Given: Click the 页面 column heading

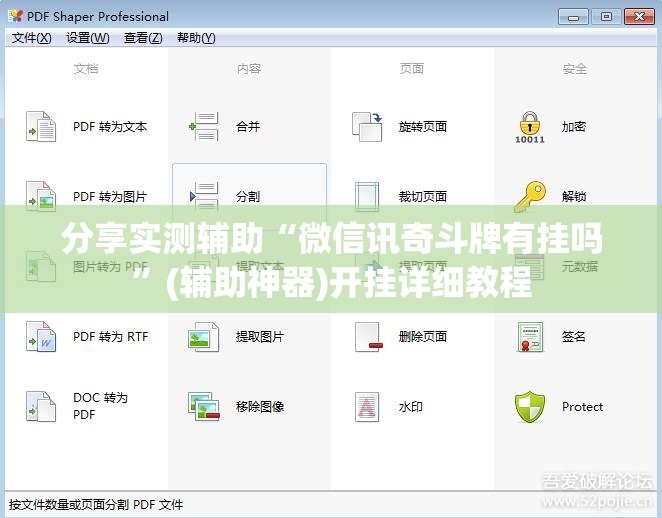Looking at the screenshot, I should [x=412, y=68].
